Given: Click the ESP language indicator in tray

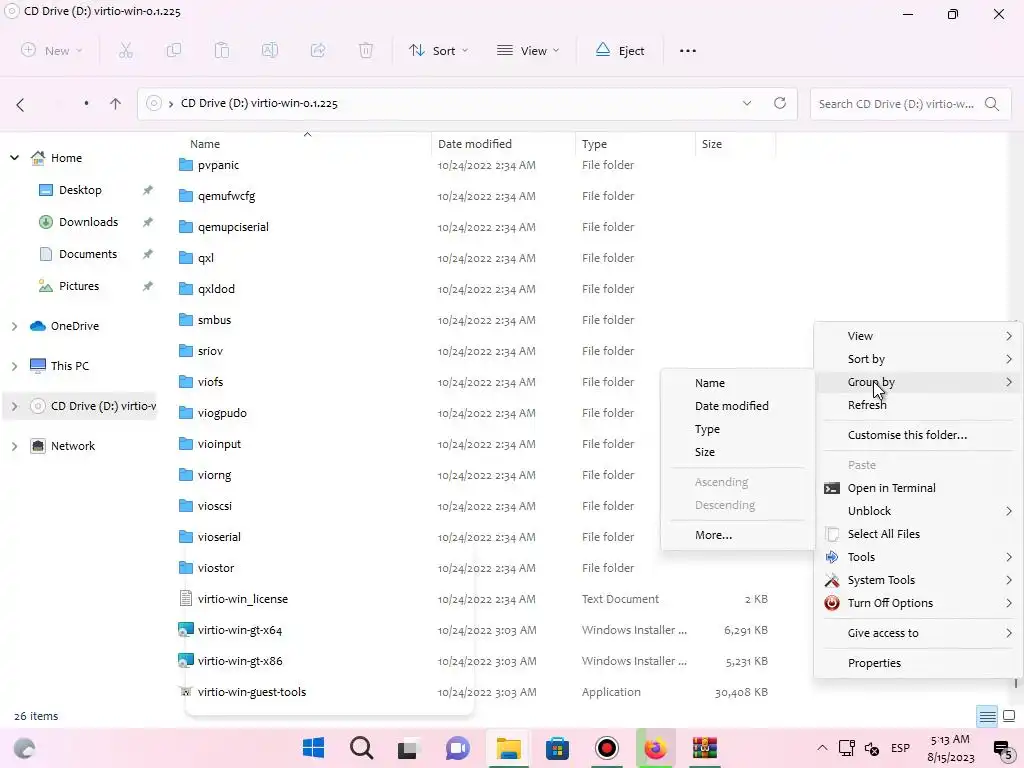Looking at the screenshot, I should (x=900, y=748).
